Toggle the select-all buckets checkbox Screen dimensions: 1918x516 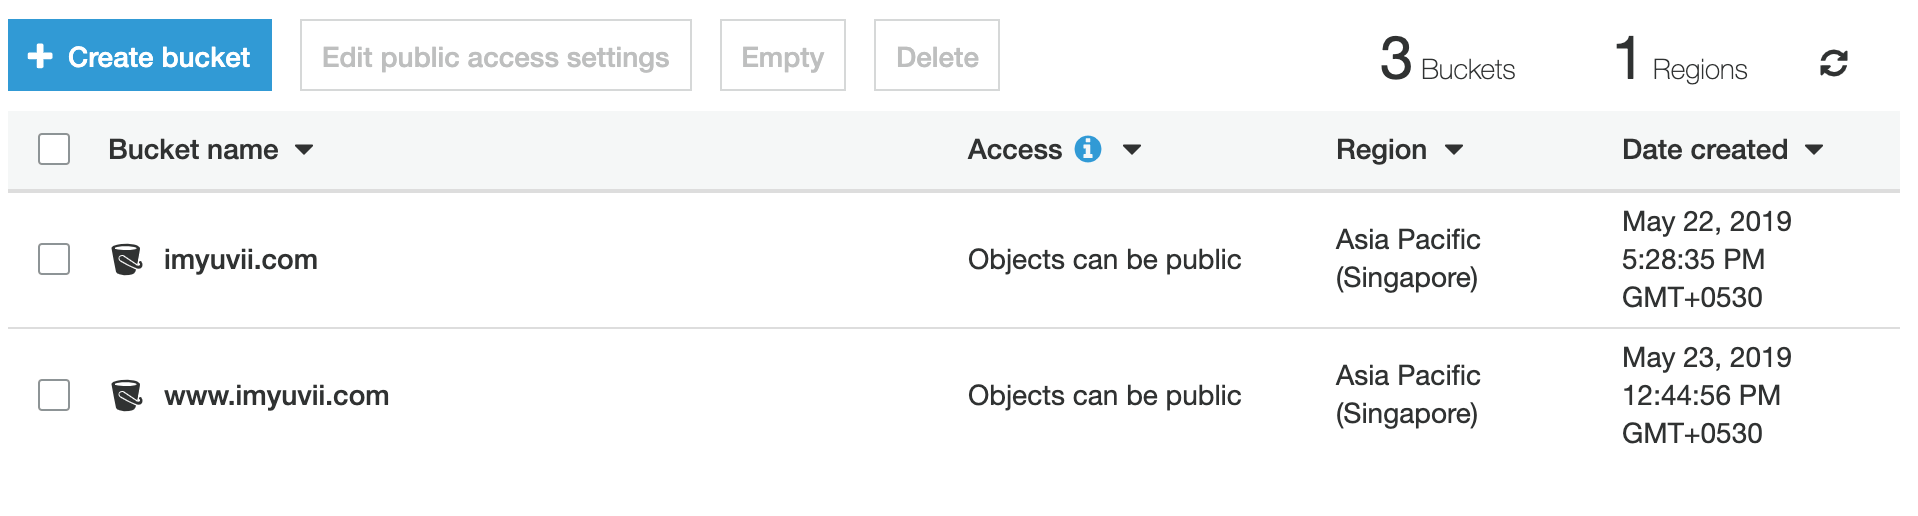tap(54, 149)
